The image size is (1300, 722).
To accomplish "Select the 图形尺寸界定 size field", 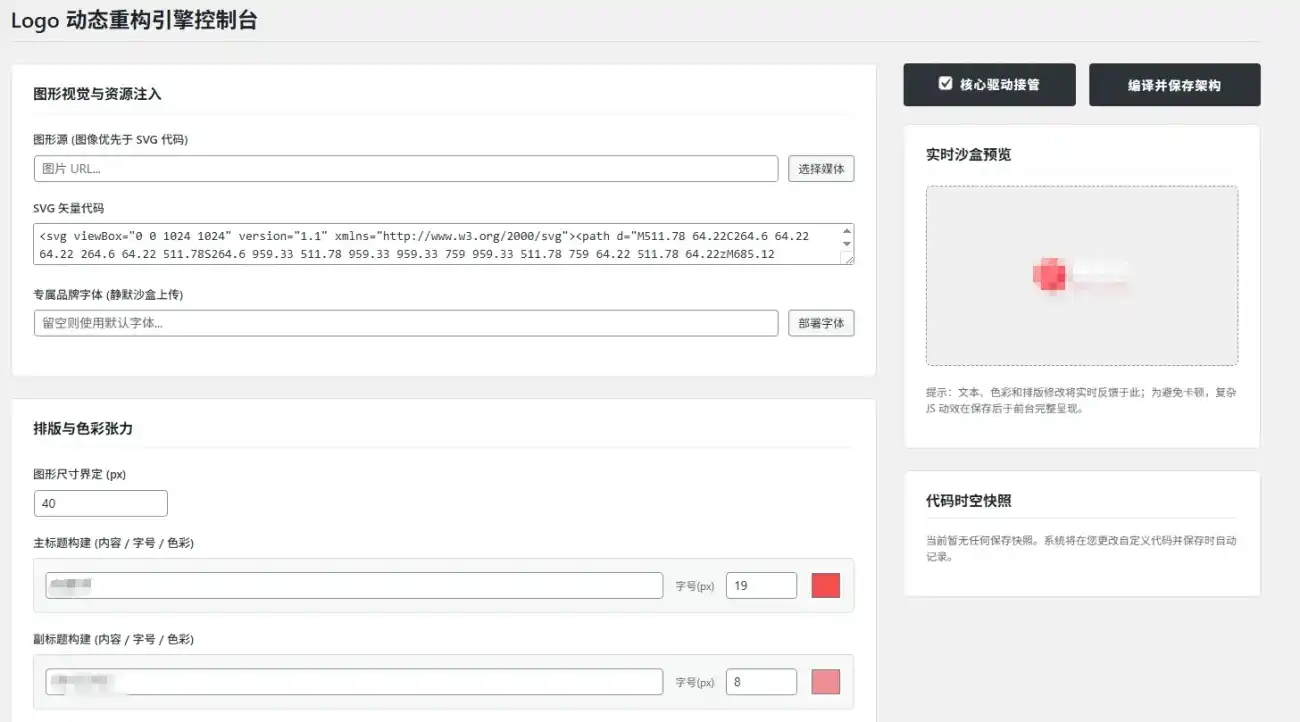I will (100, 504).
